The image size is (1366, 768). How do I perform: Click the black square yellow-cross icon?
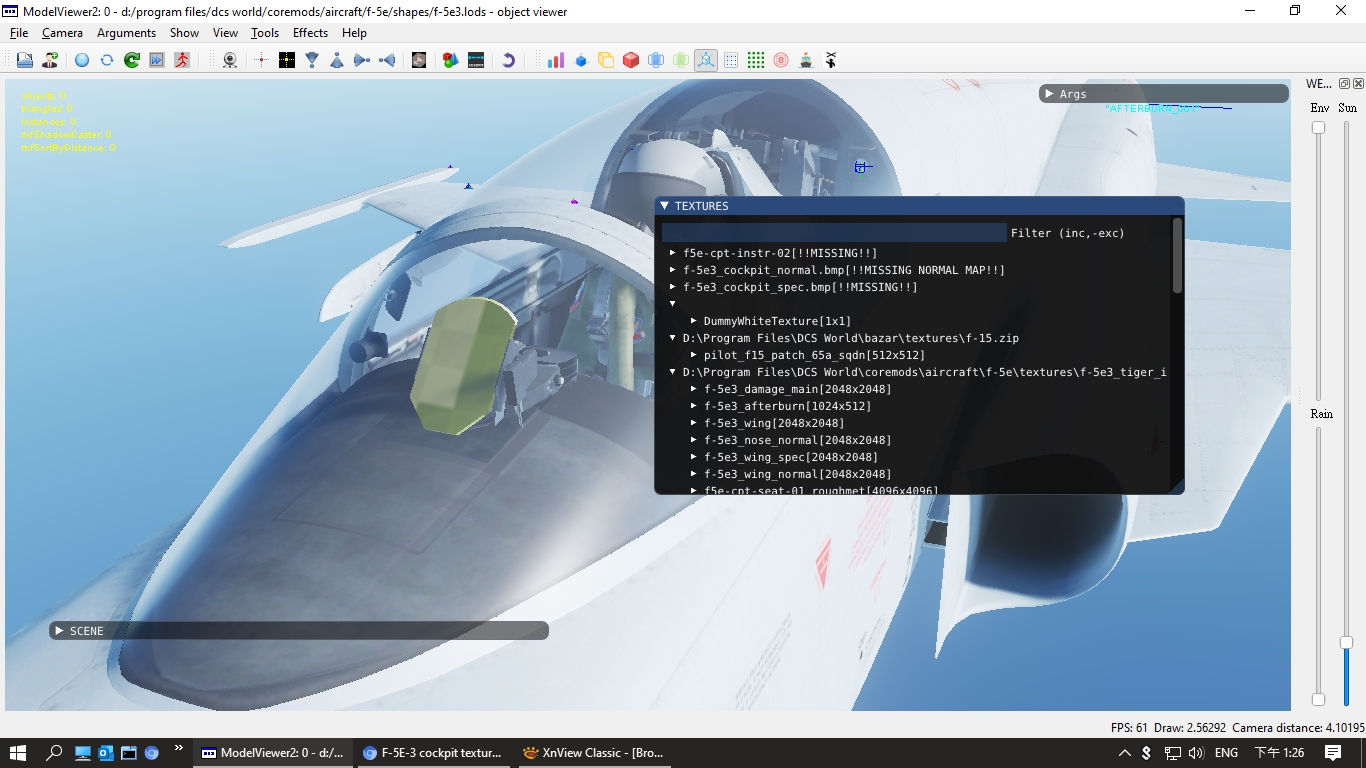[287, 60]
